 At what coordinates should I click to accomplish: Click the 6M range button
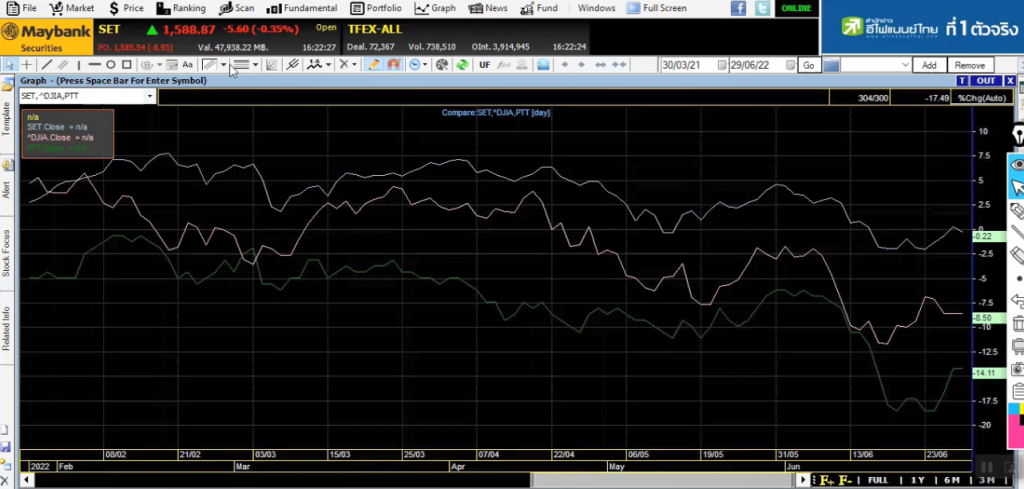click(x=952, y=481)
